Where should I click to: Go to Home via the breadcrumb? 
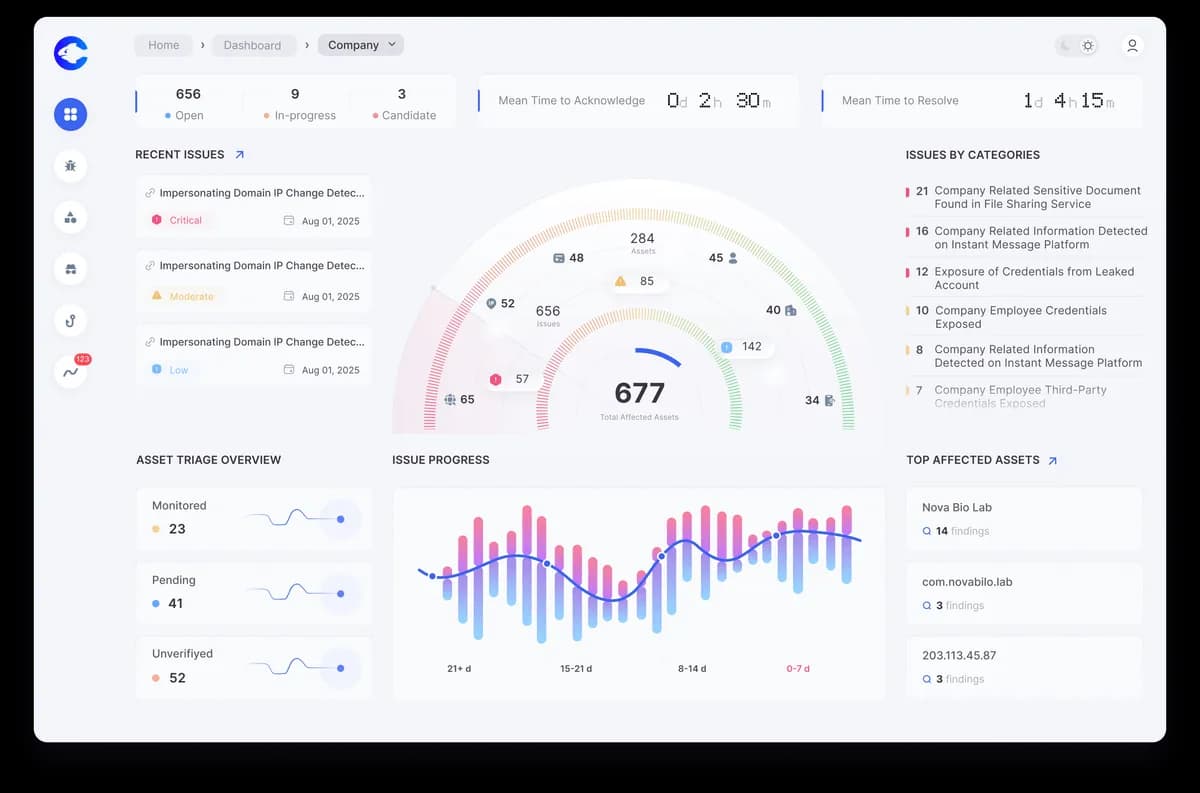(163, 45)
